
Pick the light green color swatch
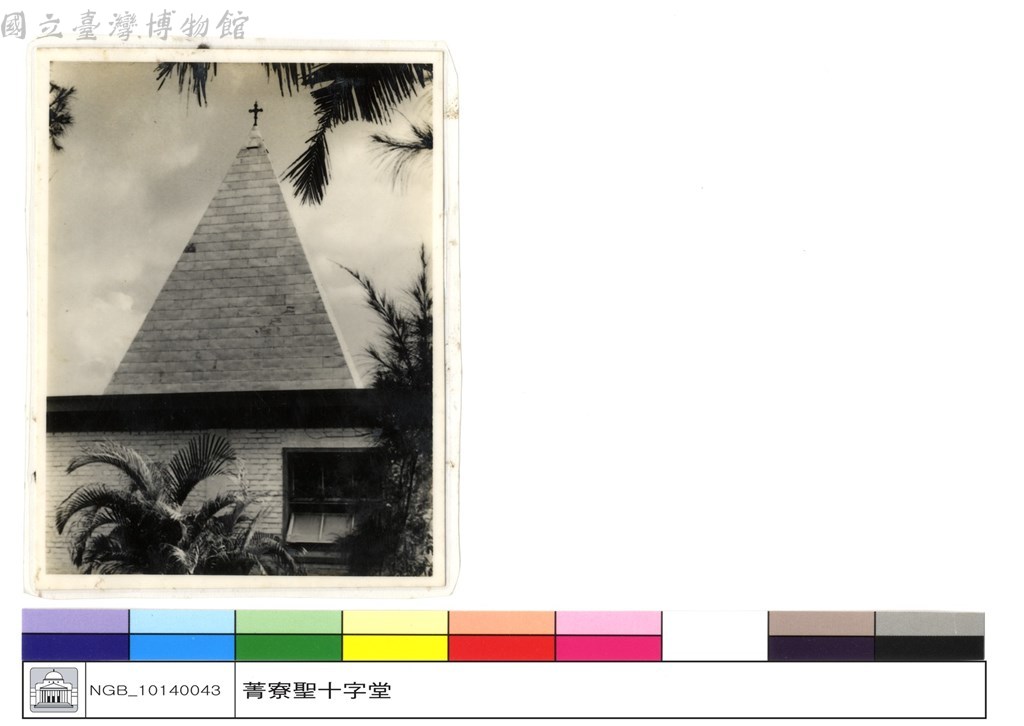(x=289, y=622)
